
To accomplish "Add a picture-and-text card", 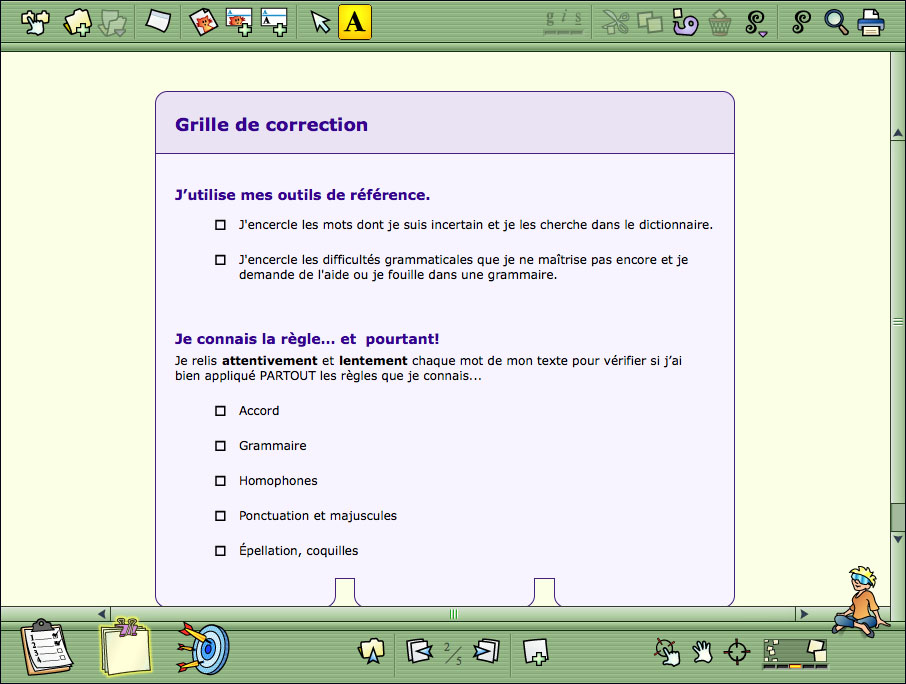I will pyautogui.click(x=239, y=22).
